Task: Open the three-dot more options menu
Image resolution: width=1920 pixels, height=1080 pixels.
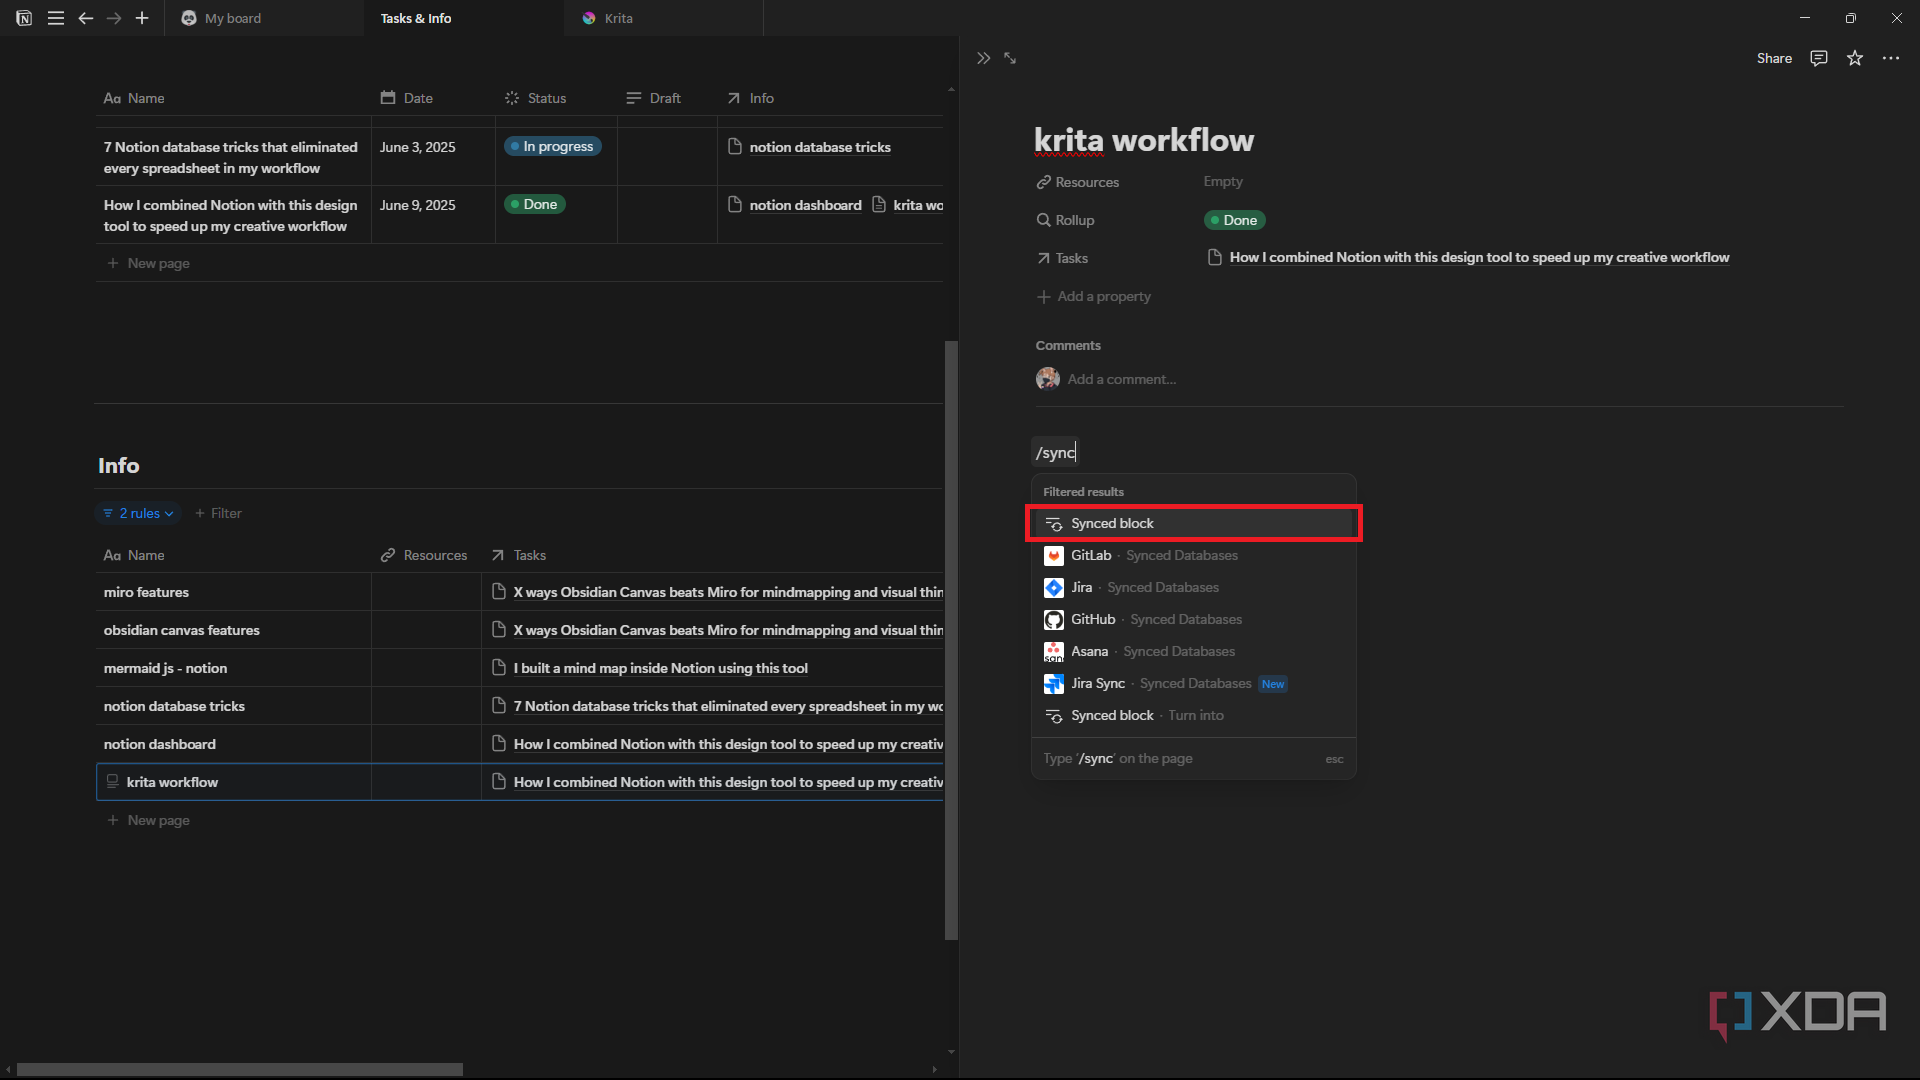Action: coord(1891,58)
